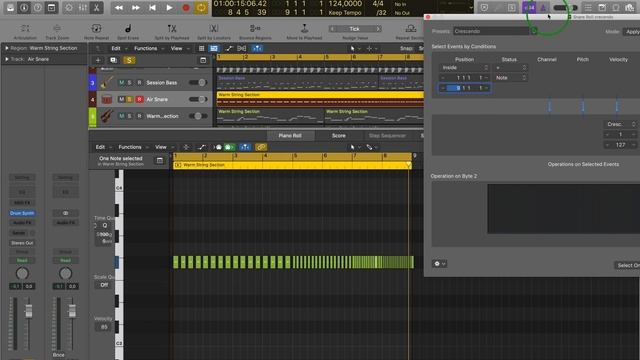Toggle green MIDI Out button in Piano Roll
This screenshot has height=360, width=640.
point(229,147)
